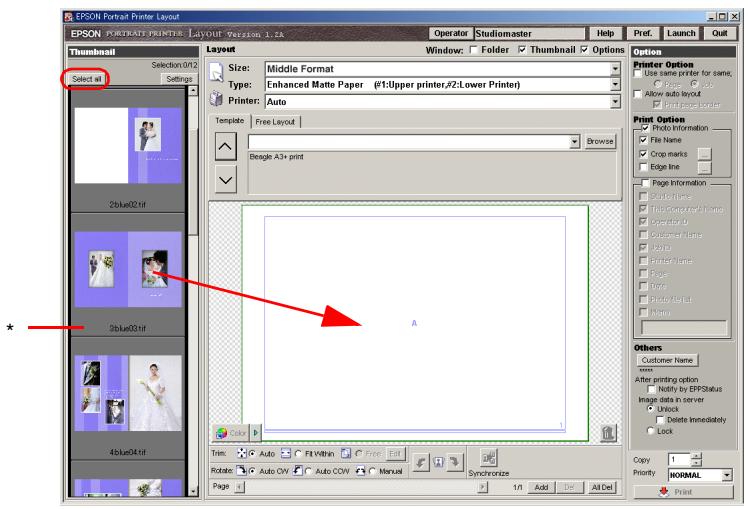Click the Free trim icon

346,453
